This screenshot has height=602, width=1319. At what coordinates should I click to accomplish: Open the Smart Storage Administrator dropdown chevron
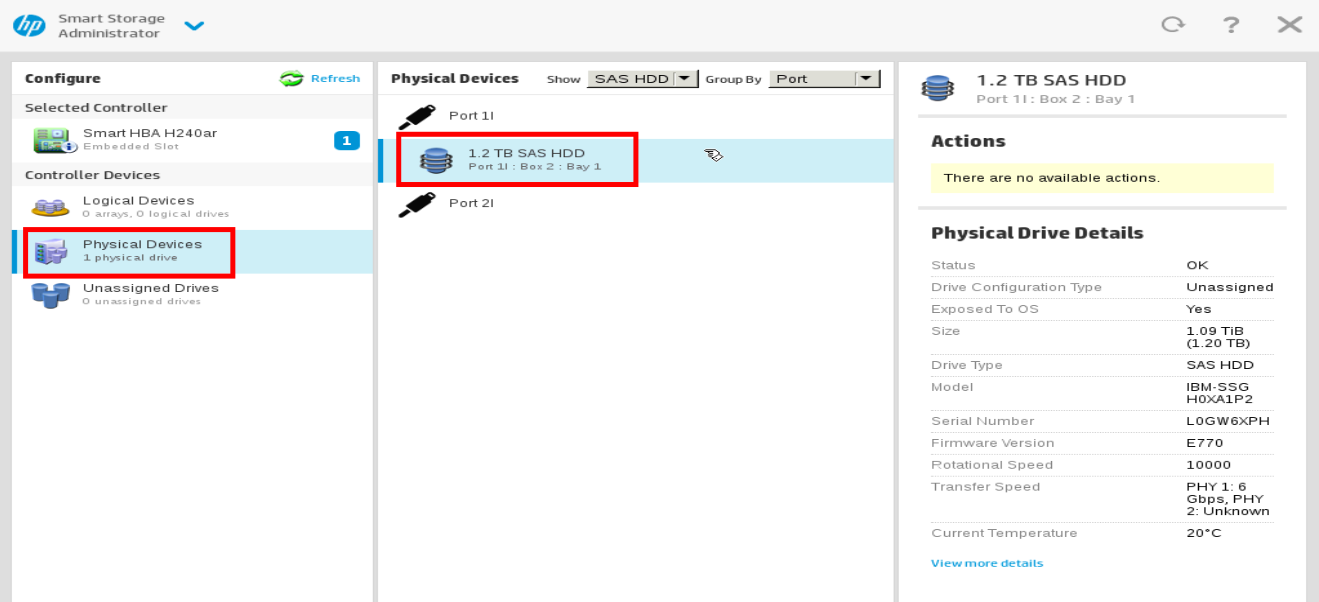[194, 26]
